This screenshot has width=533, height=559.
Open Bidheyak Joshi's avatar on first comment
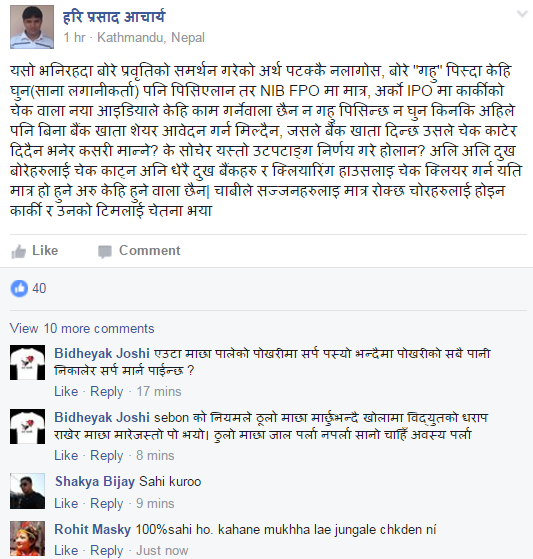click(x=27, y=362)
